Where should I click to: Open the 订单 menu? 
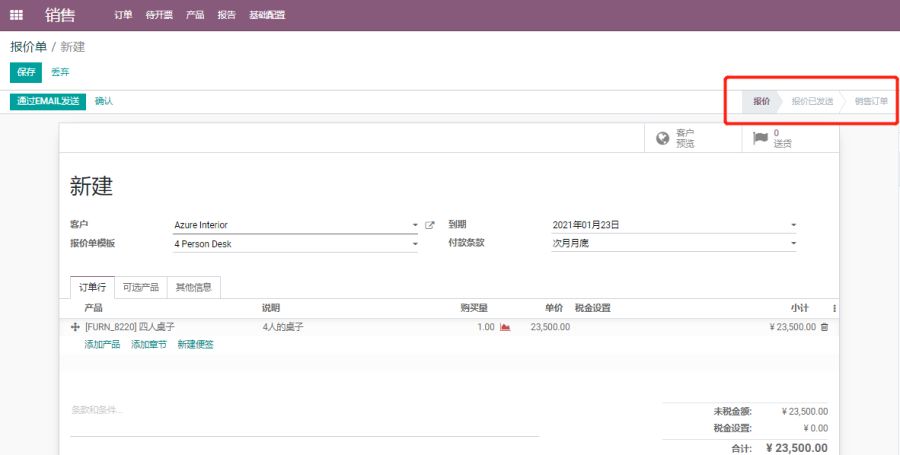click(123, 15)
